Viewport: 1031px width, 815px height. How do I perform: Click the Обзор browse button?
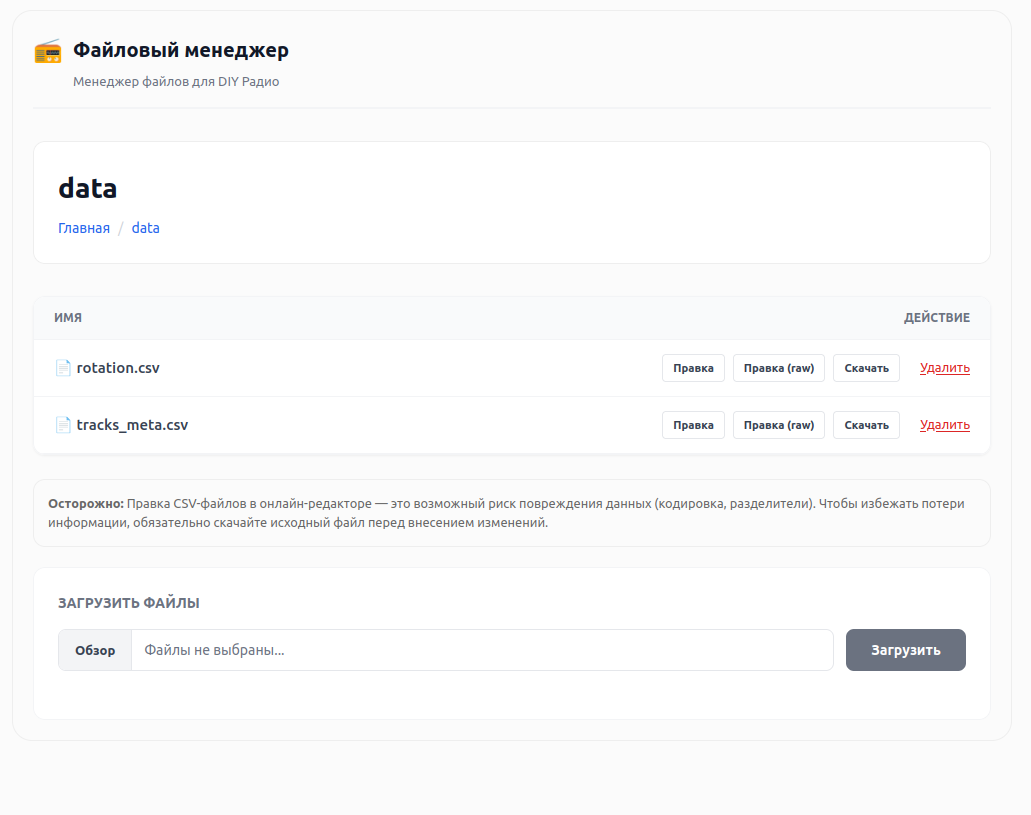pyautogui.click(x=95, y=650)
